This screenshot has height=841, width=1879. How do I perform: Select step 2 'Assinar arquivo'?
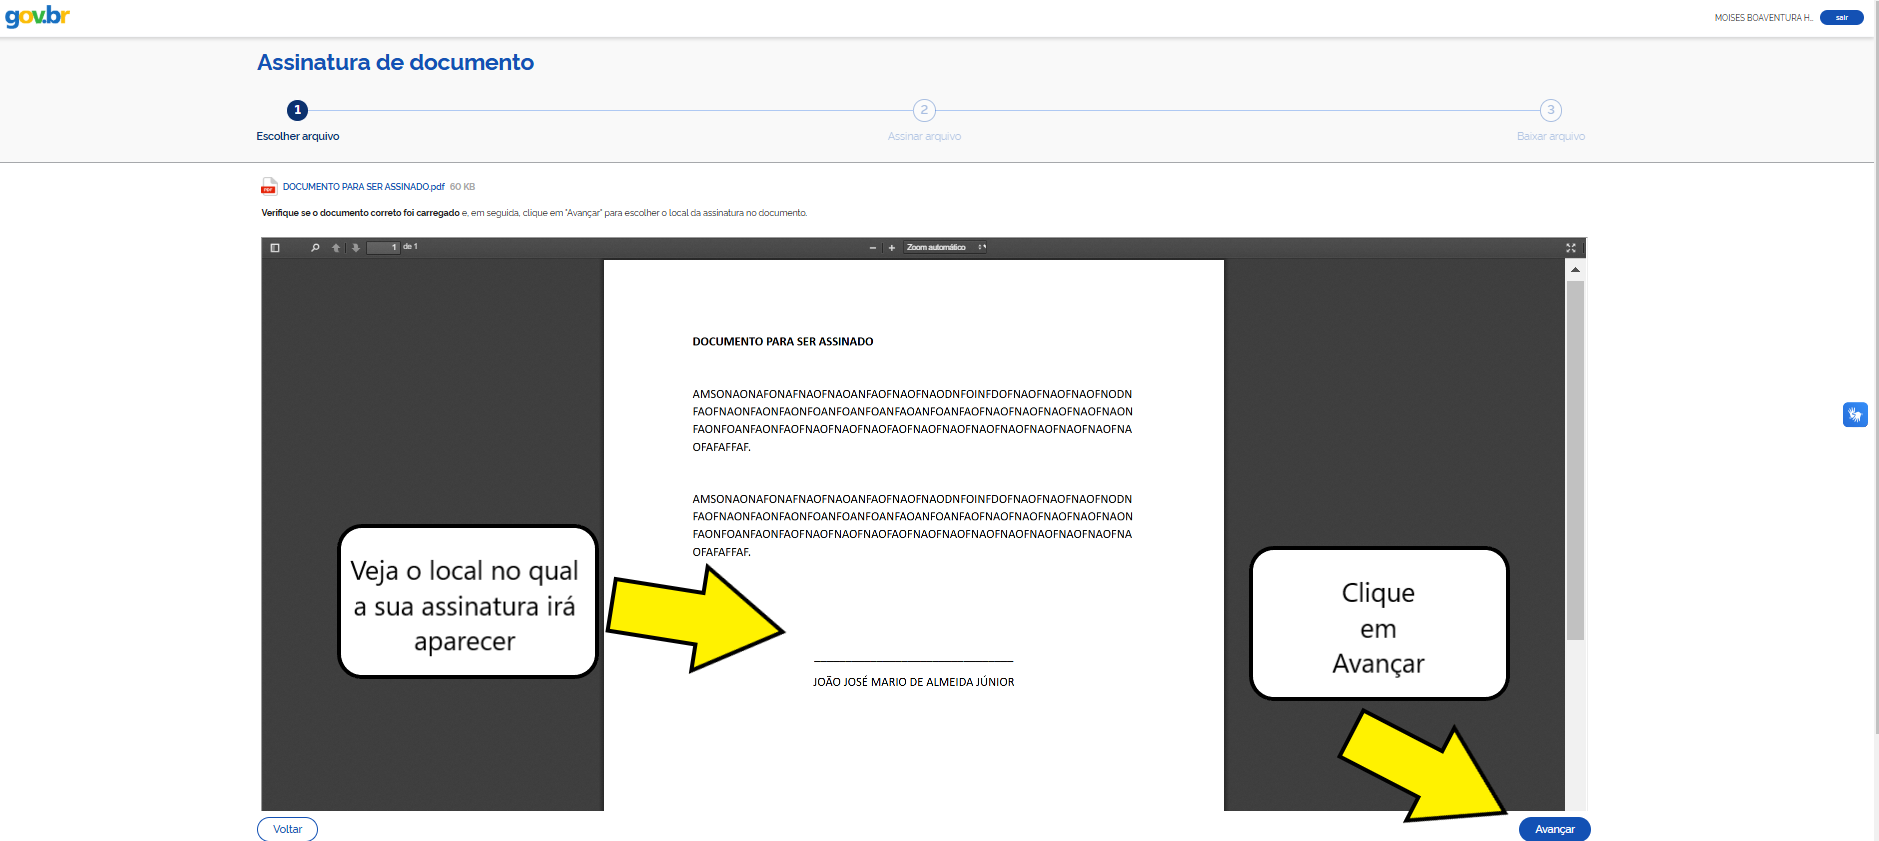tap(924, 111)
